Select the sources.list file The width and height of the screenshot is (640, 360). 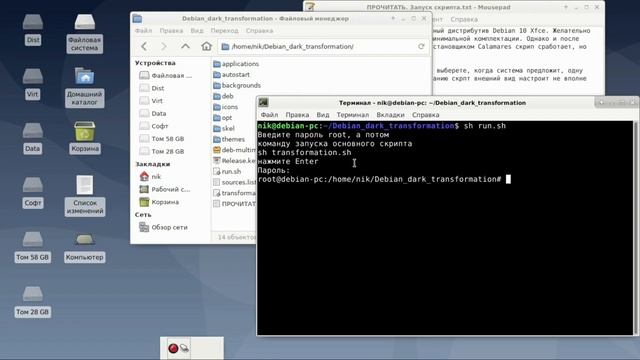[x=234, y=182]
